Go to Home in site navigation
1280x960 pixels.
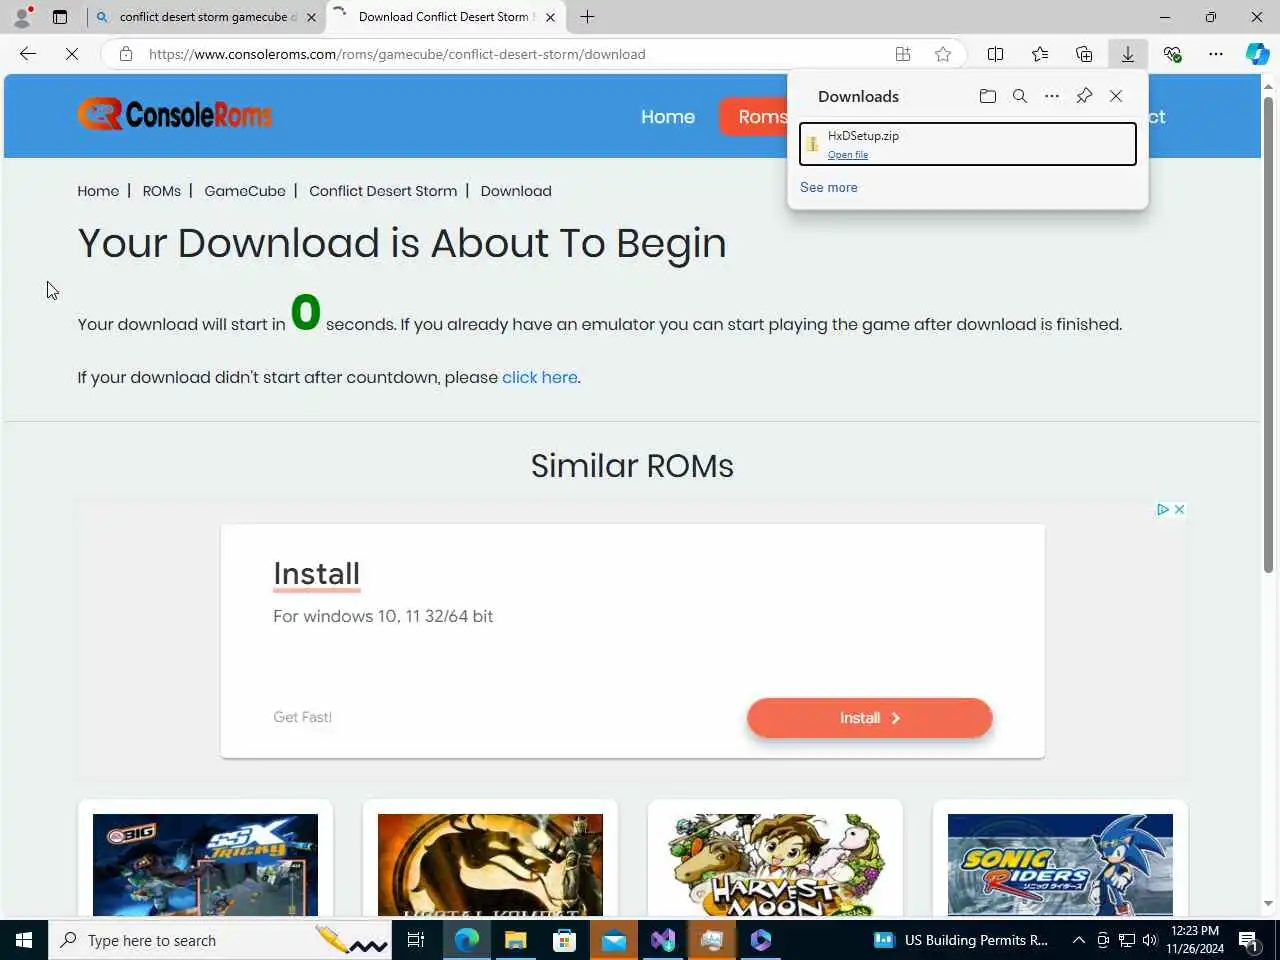point(668,117)
